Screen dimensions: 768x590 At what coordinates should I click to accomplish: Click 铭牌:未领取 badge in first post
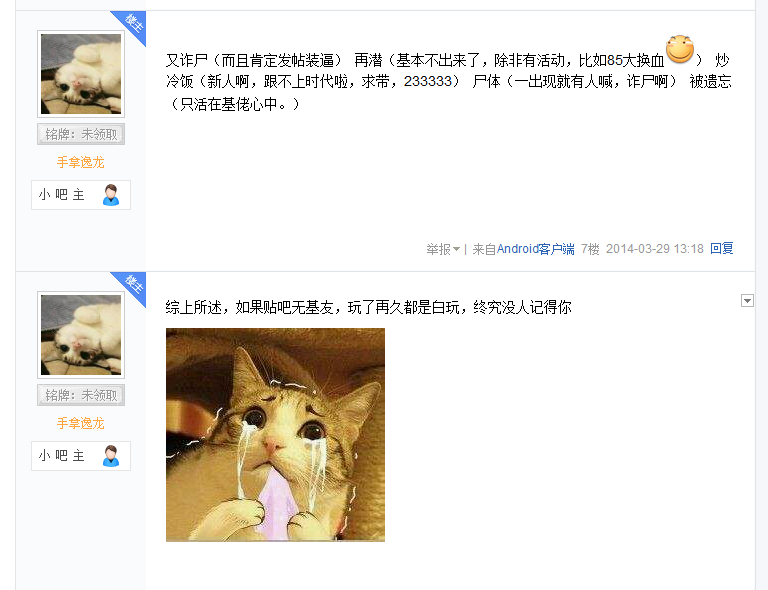tap(81, 134)
